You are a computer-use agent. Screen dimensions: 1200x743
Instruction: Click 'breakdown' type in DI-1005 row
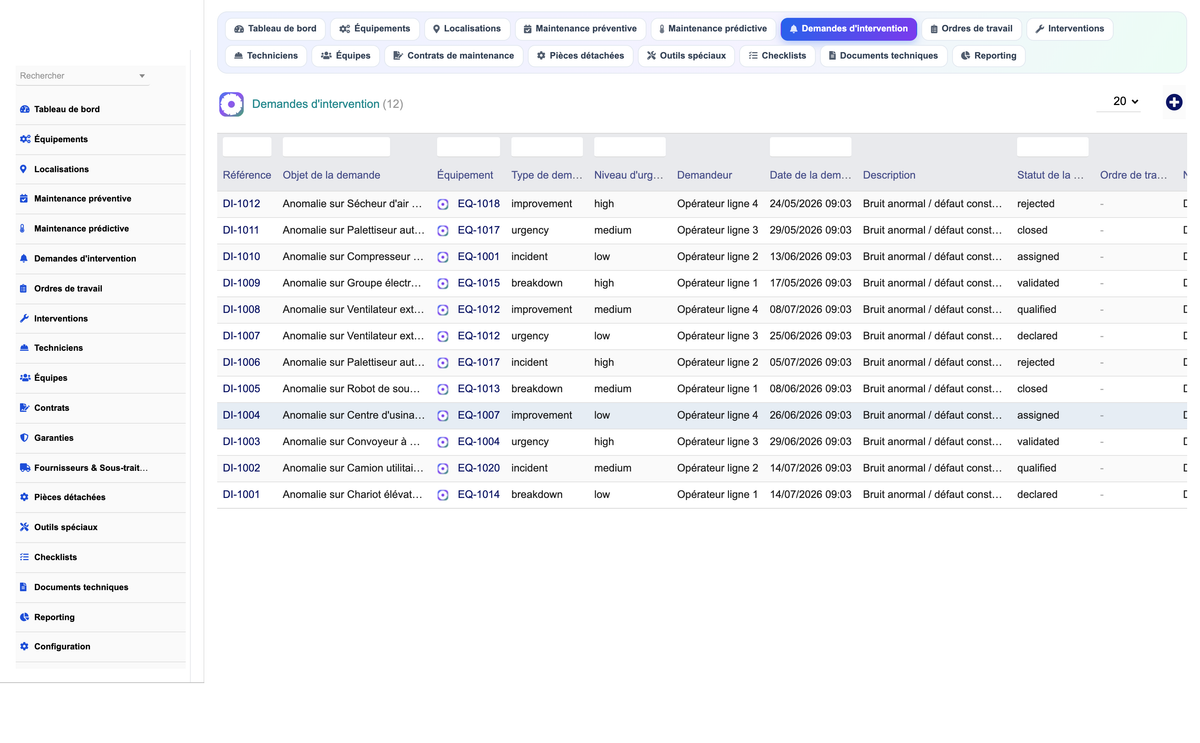click(x=537, y=389)
